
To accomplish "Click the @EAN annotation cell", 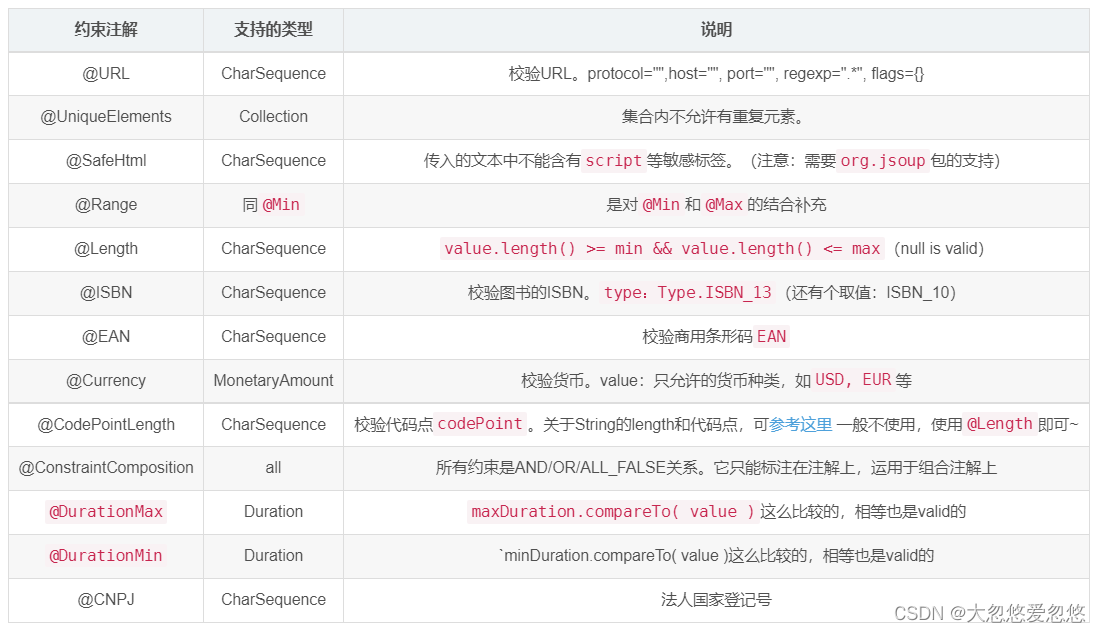I will [106, 337].
